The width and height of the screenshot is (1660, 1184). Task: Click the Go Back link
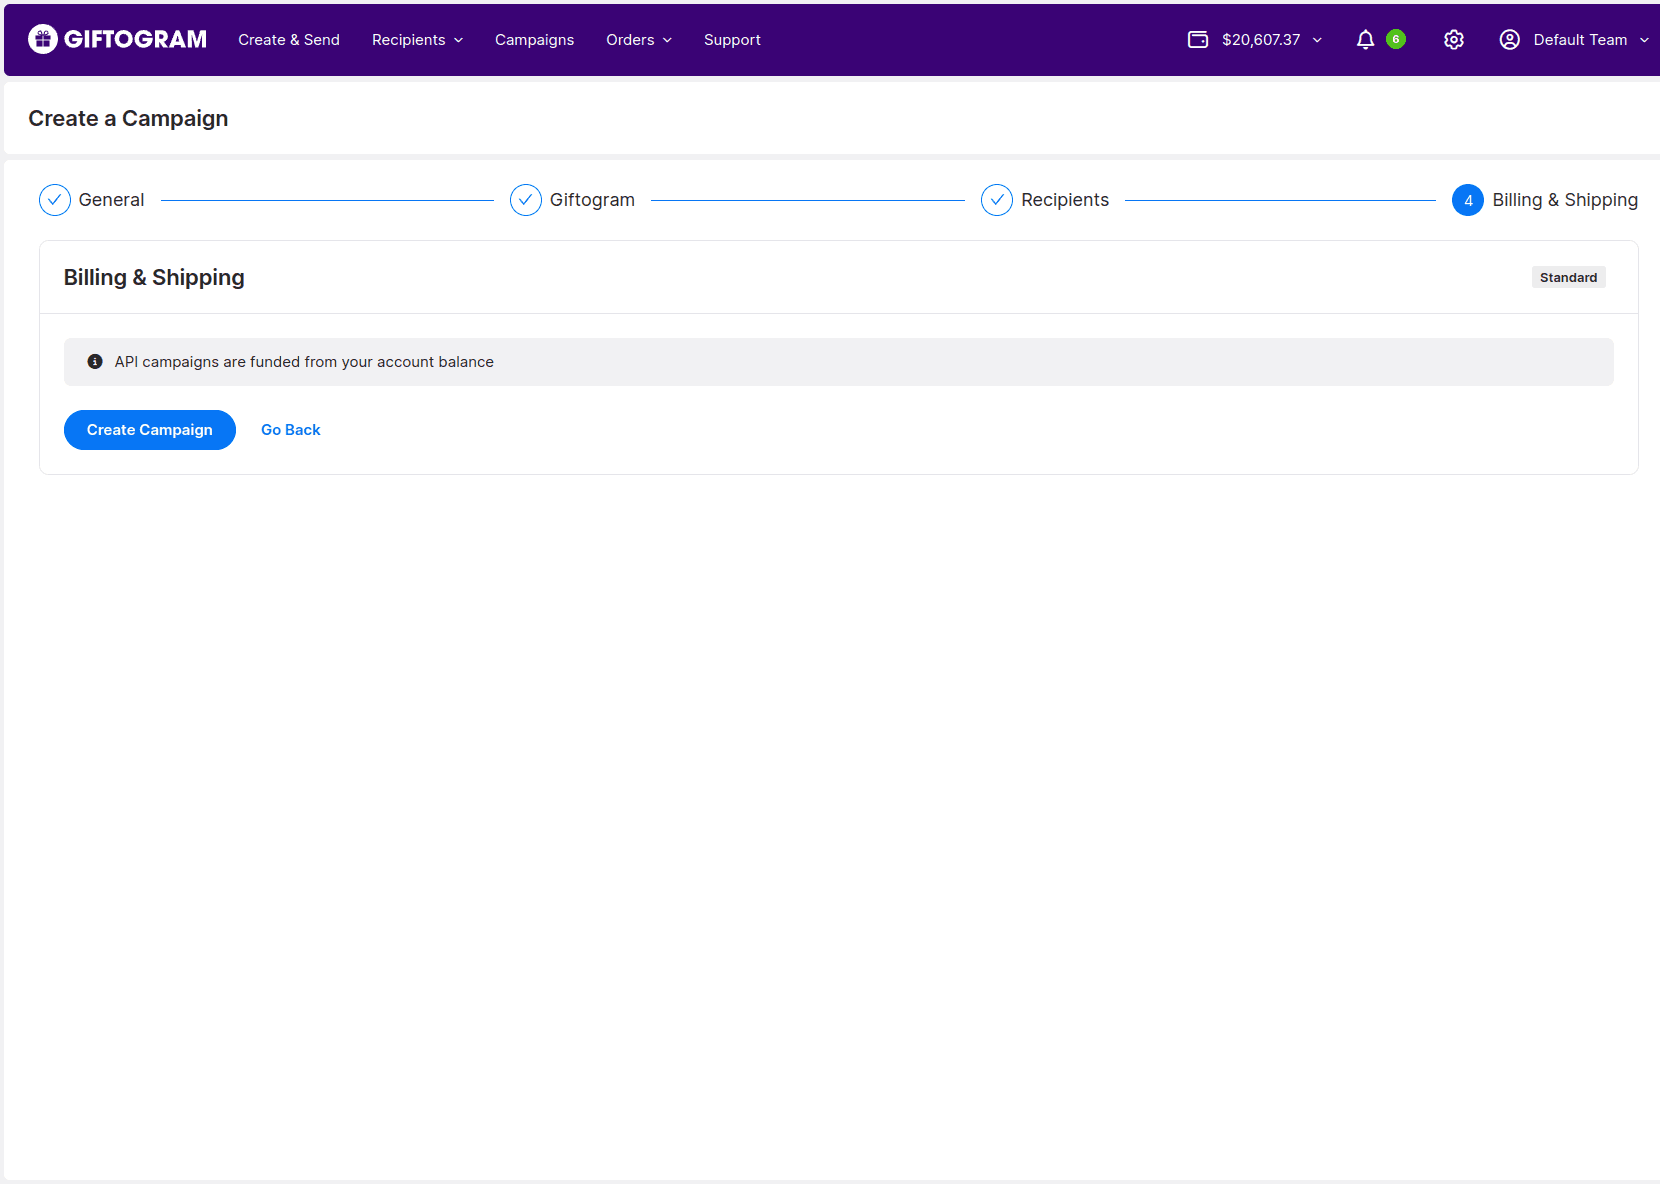pyautogui.click(x=291, y=430)
